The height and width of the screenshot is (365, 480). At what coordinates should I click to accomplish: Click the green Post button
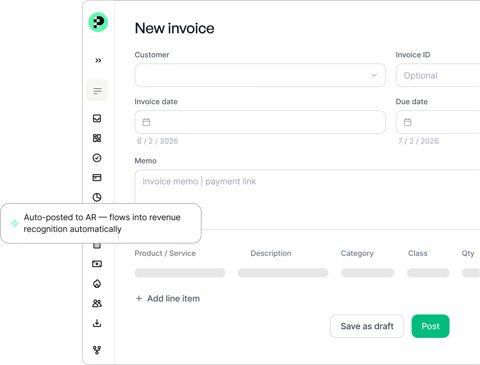430,326
